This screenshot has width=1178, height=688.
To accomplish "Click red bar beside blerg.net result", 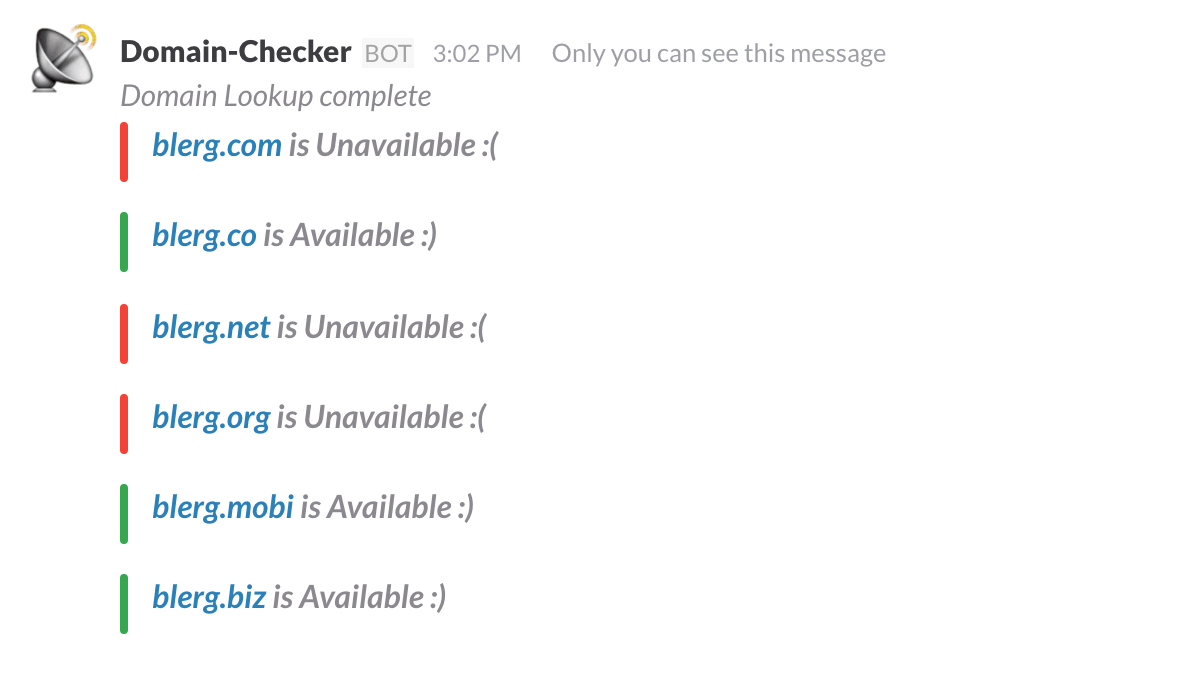I will [x=124, y=333].
